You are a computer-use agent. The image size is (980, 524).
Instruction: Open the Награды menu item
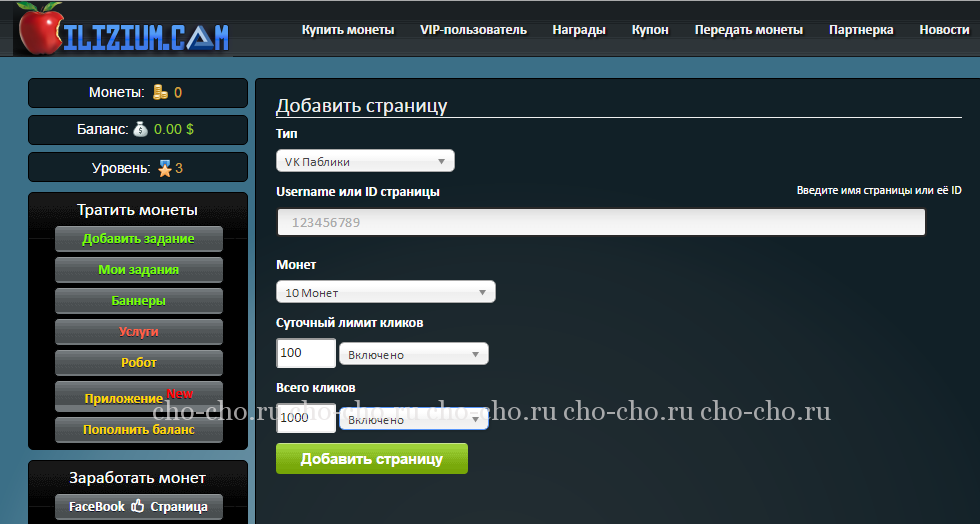(579, 30)
